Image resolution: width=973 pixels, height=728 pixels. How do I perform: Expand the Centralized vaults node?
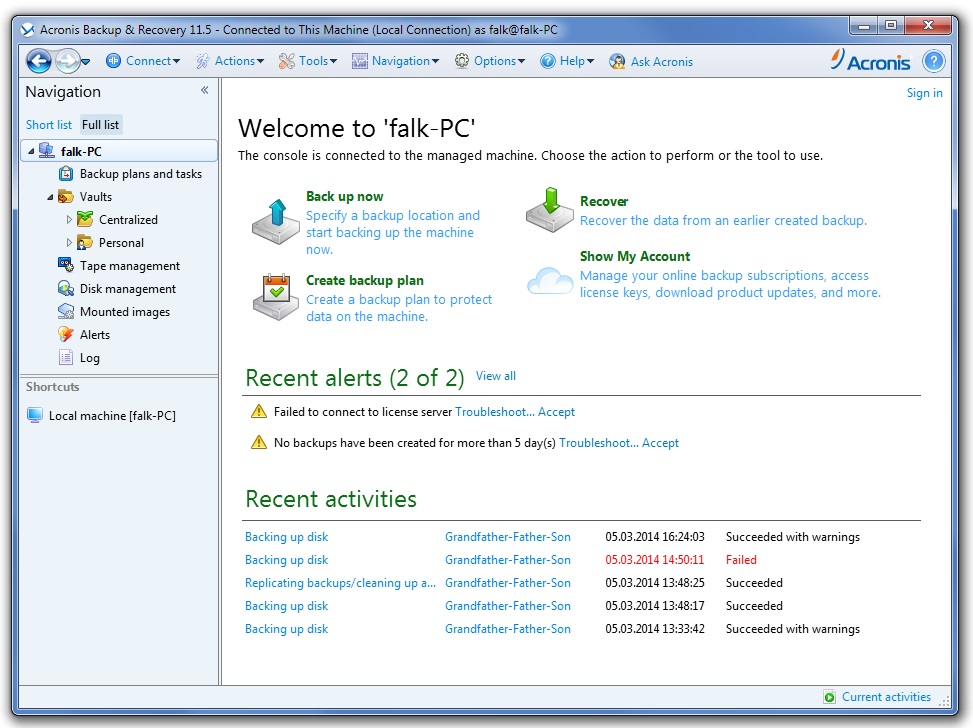click(69, 220)
